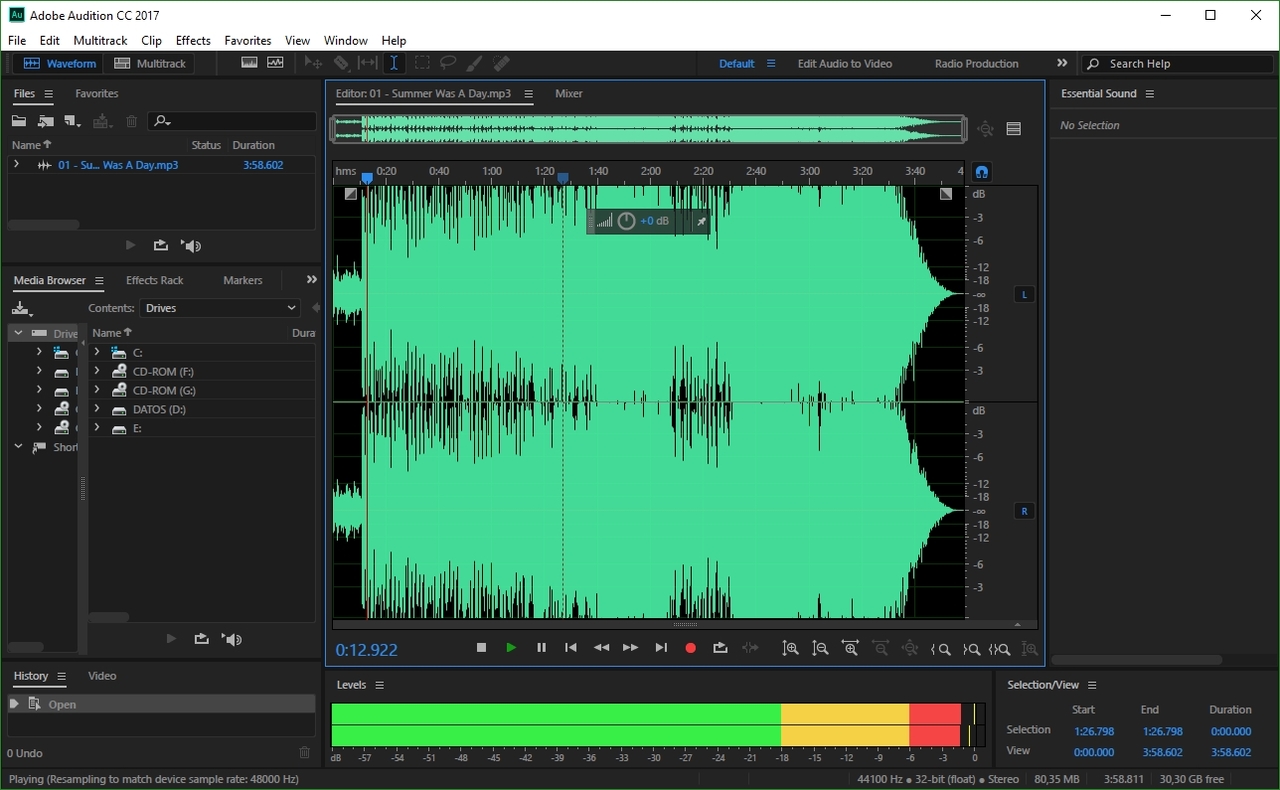The height and width of the screenshot is (790, 1280).
Task: Select the E: drive row
Action: [203, 428]
